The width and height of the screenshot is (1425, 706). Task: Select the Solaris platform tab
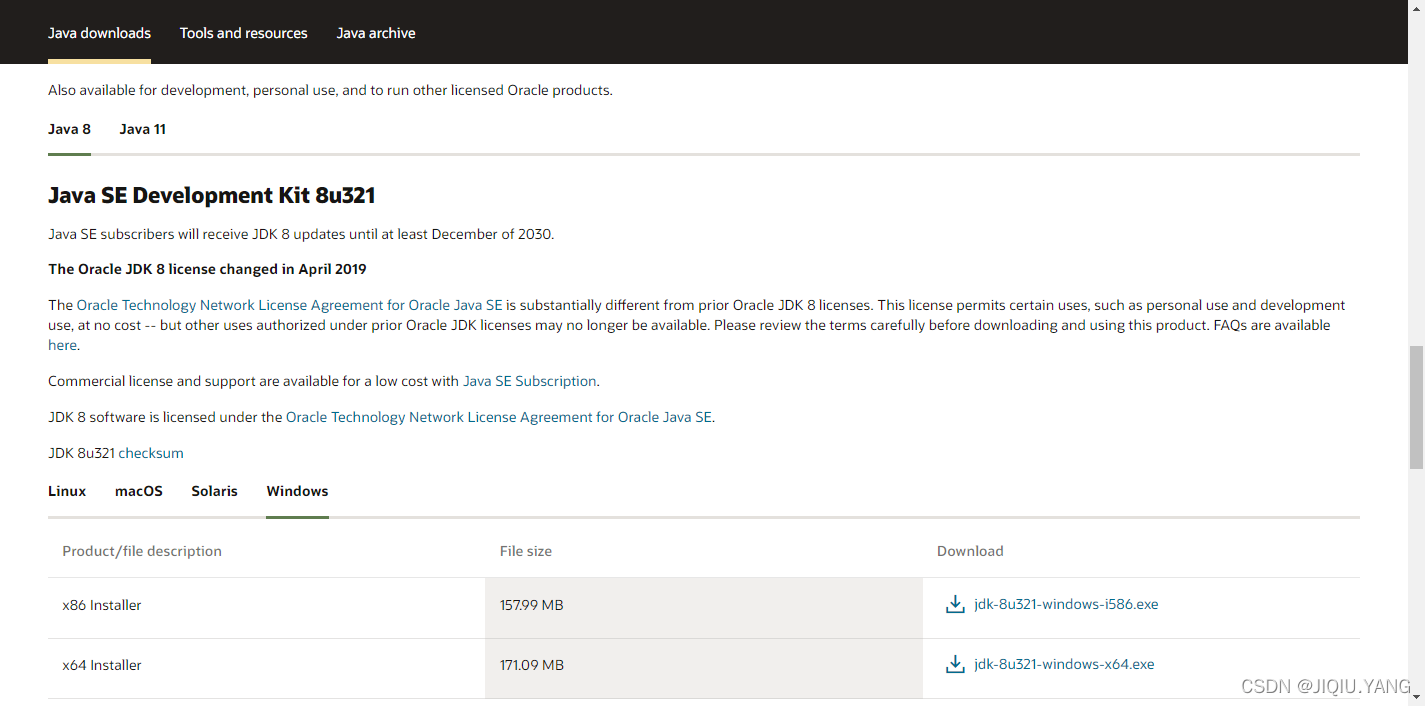point(215,491)
